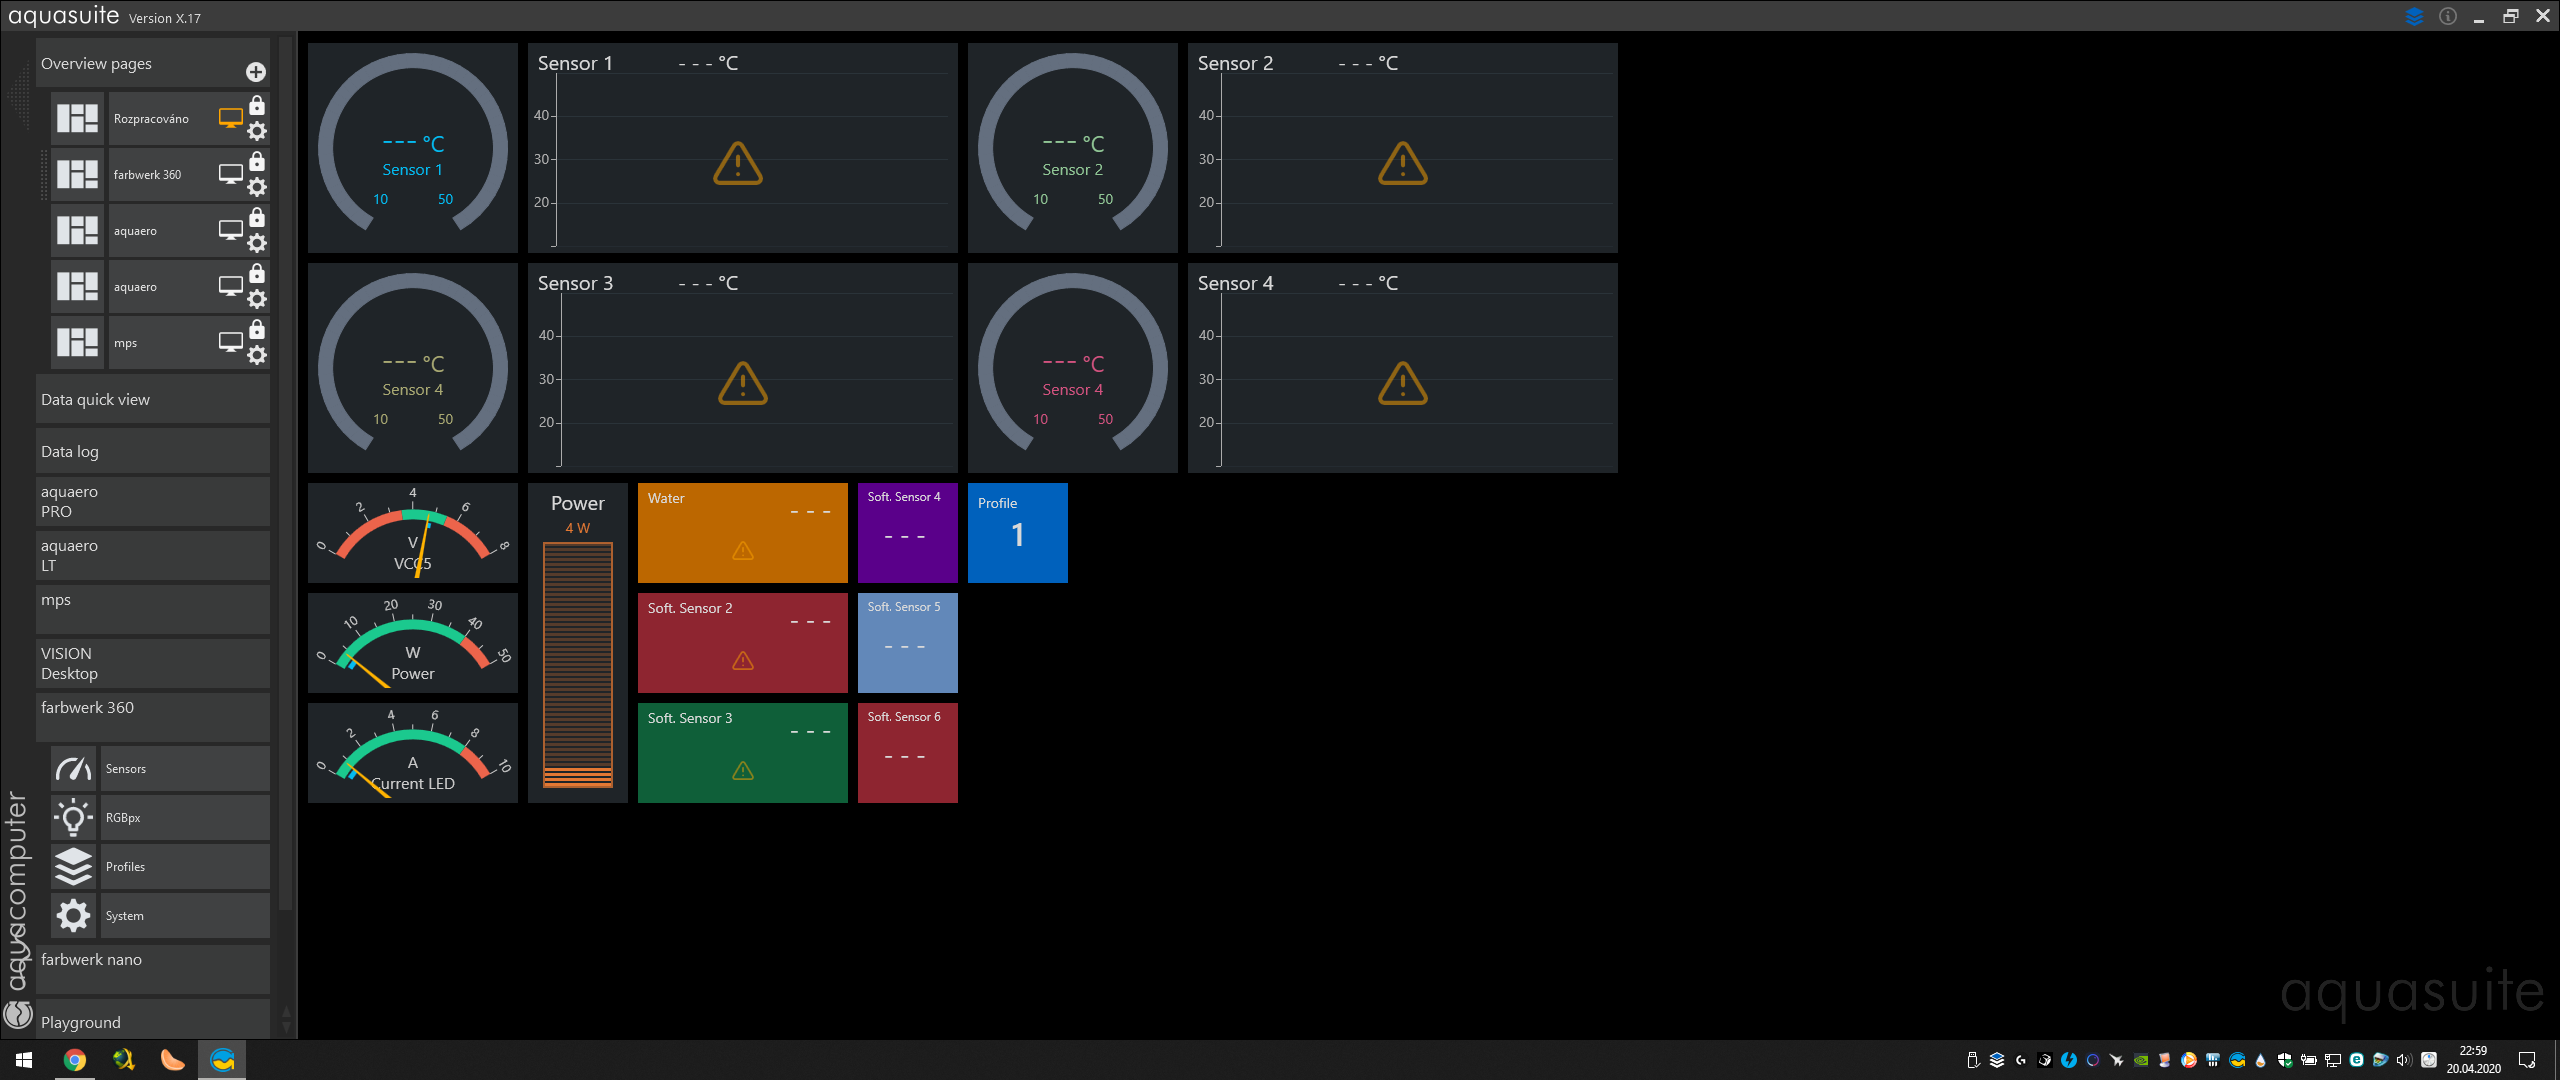The image size is (2560, 1080).
Task: Open Profiles layers icon in sidebar
Action: click(x=74, y=867)
